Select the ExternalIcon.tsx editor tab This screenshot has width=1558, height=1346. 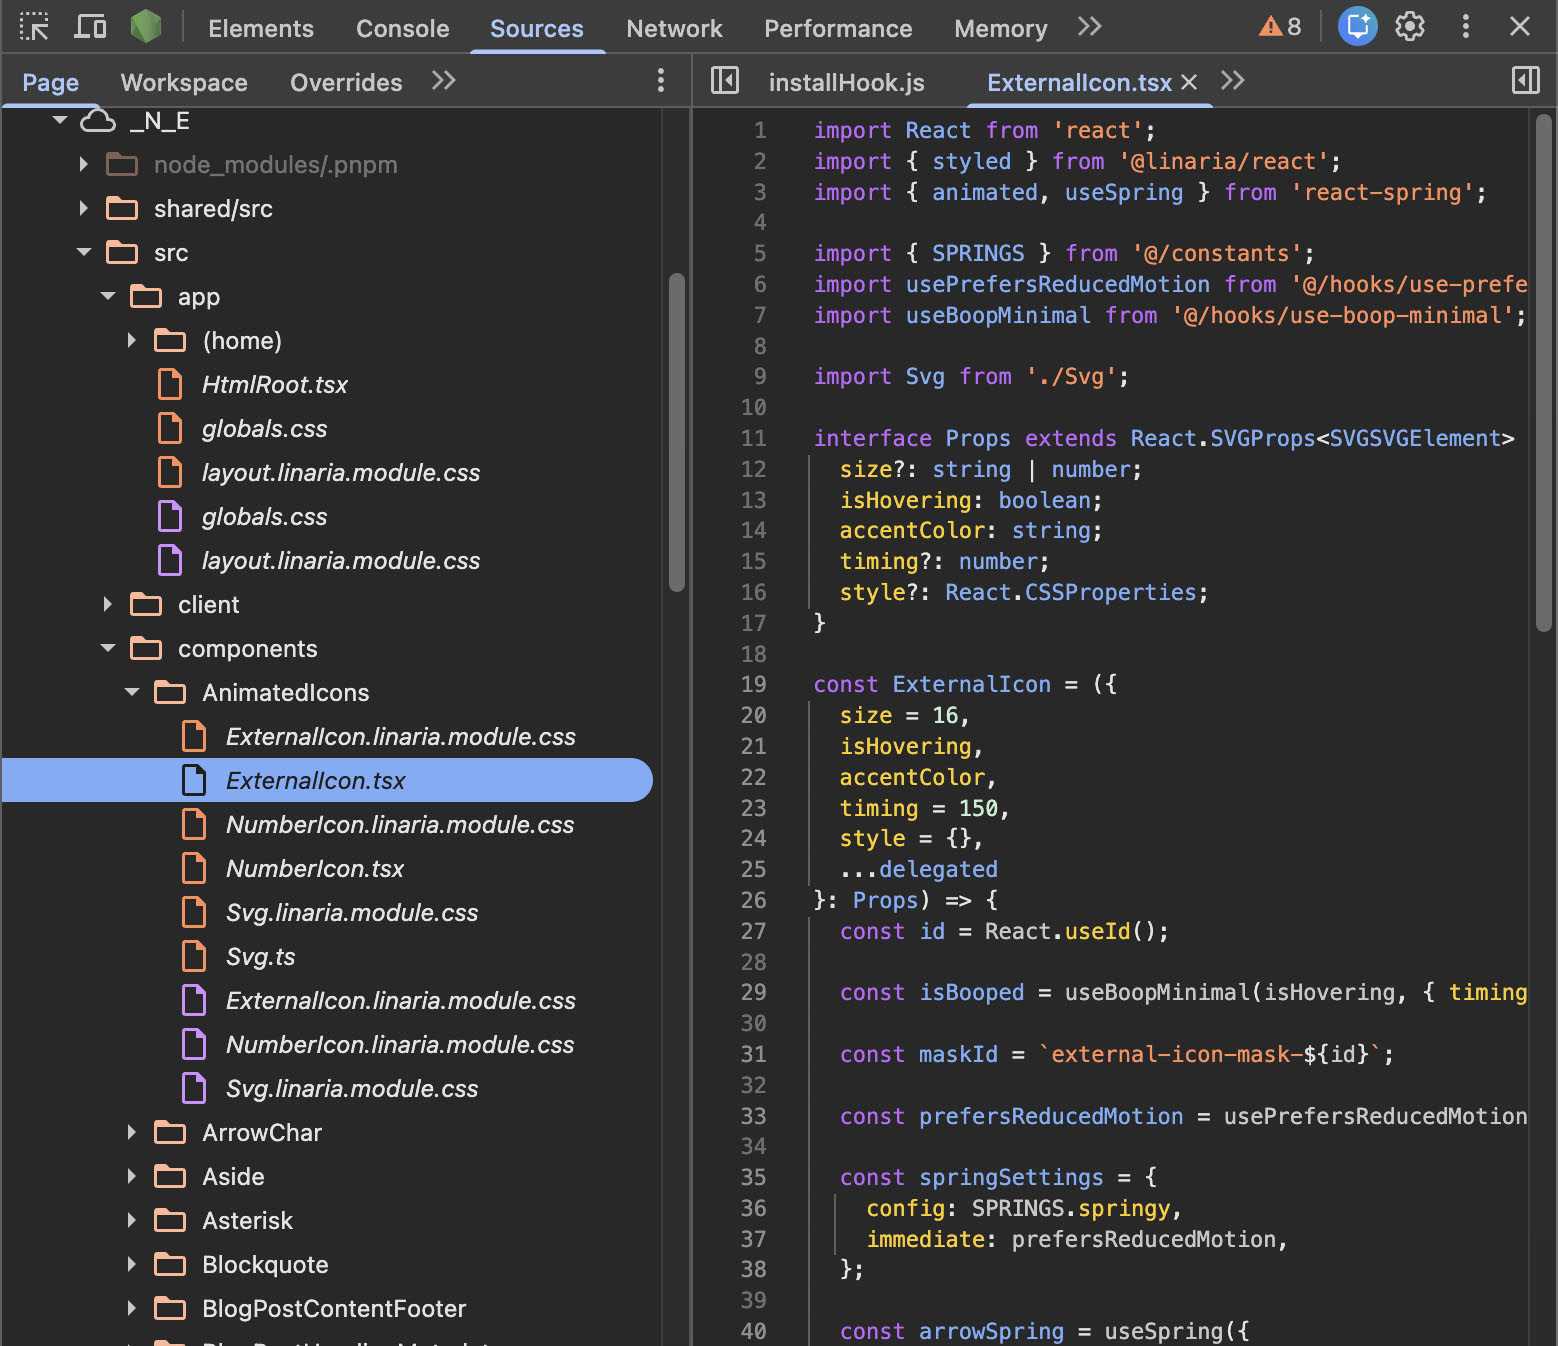(1079, 83)
